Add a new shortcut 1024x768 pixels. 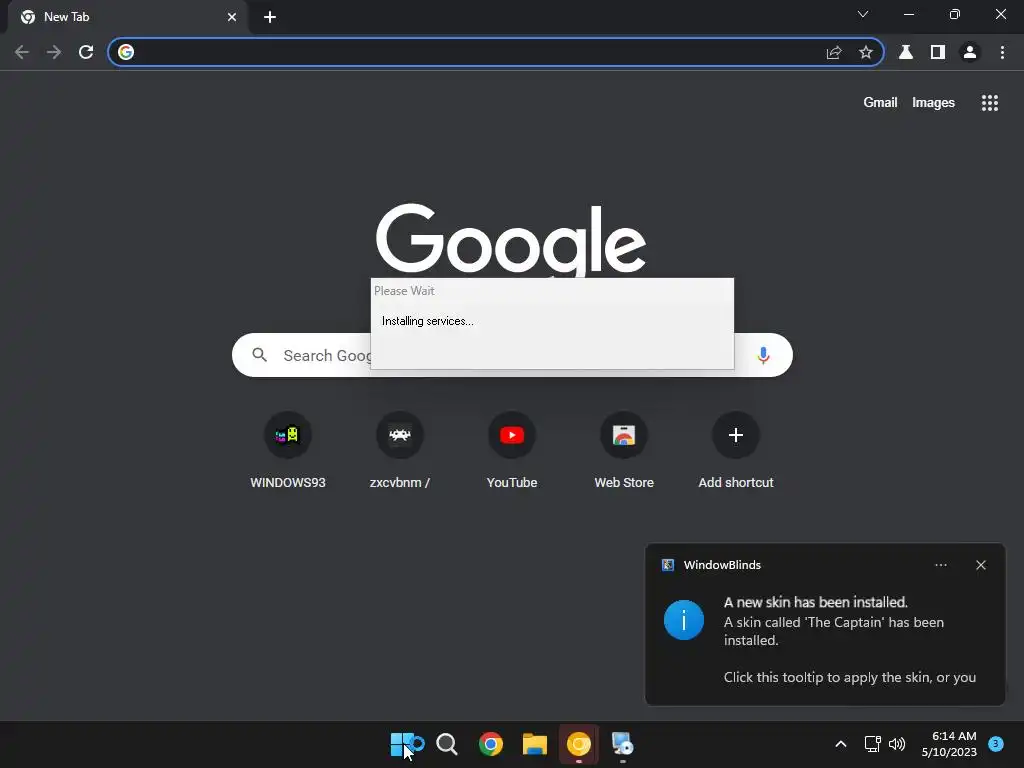736,451
